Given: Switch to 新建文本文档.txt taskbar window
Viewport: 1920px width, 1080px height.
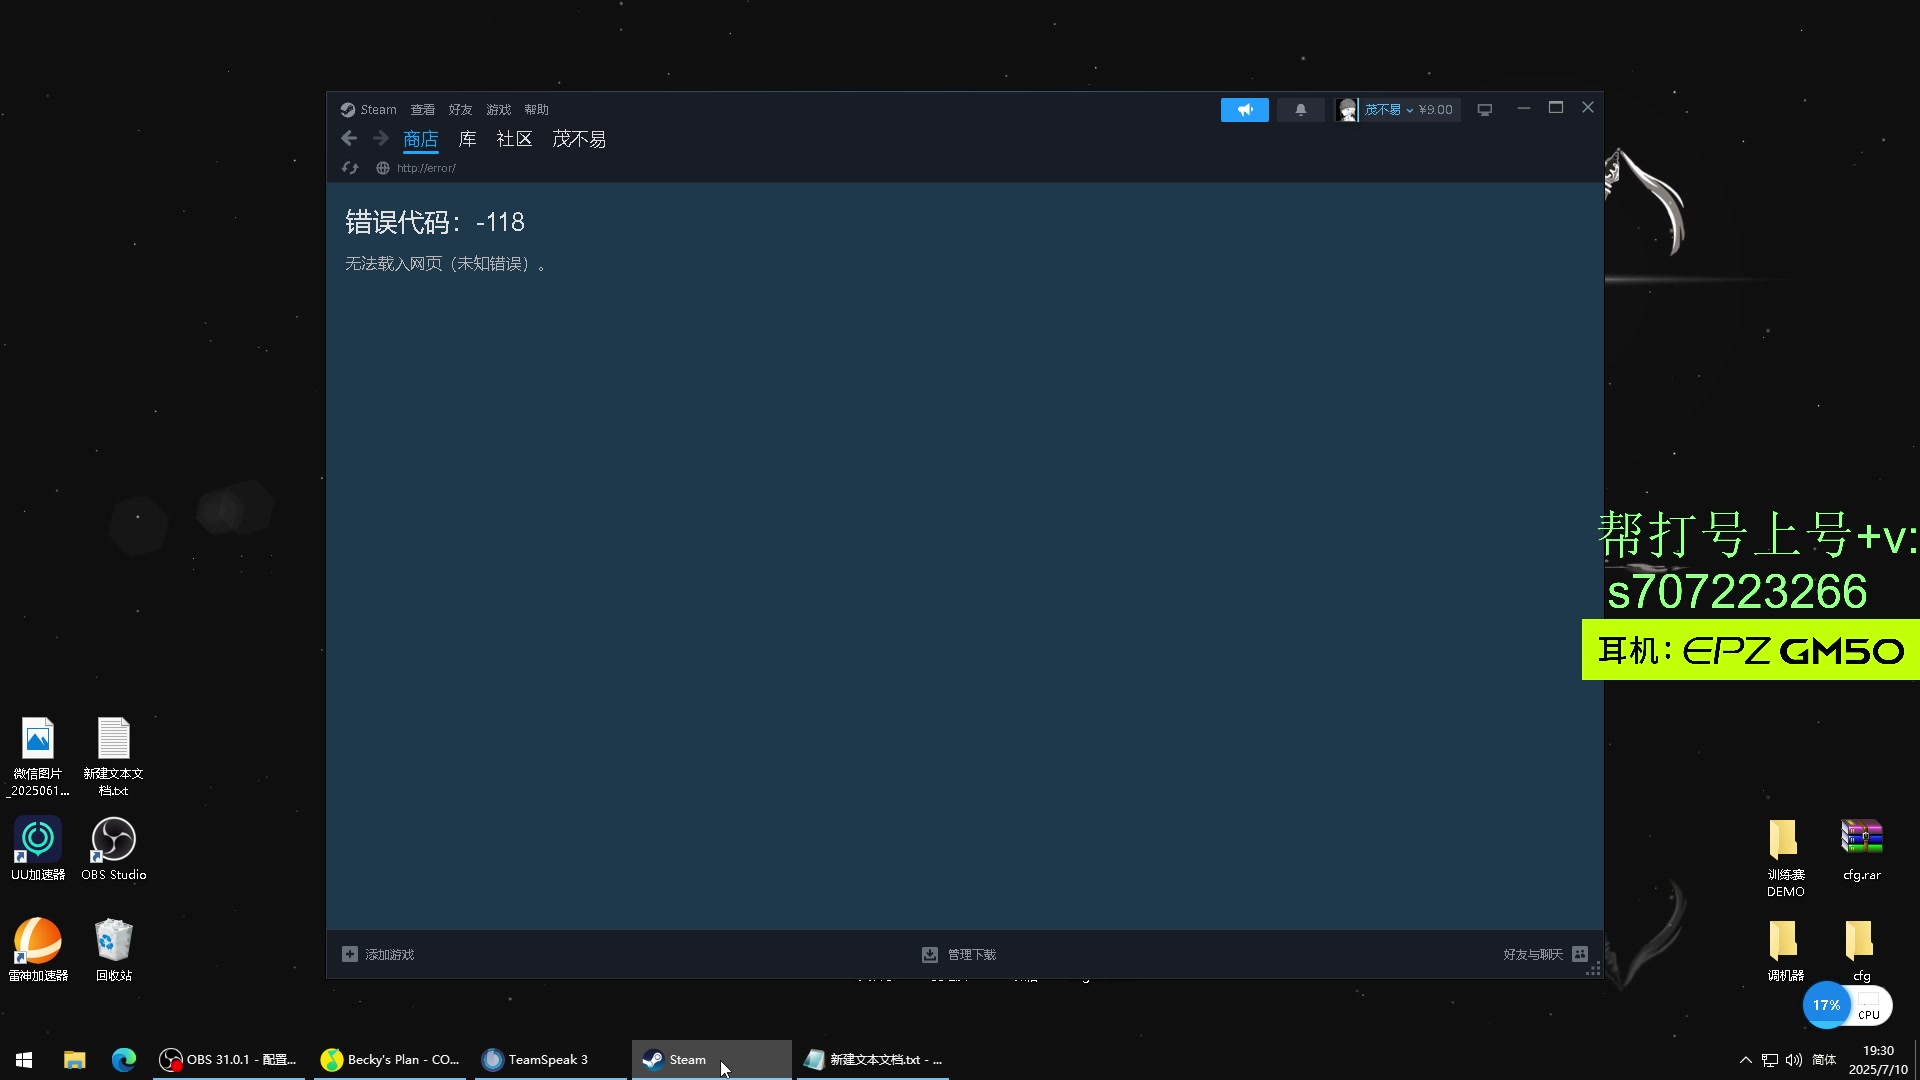Looking at the screenshot, I should [x=873, y=1060].
